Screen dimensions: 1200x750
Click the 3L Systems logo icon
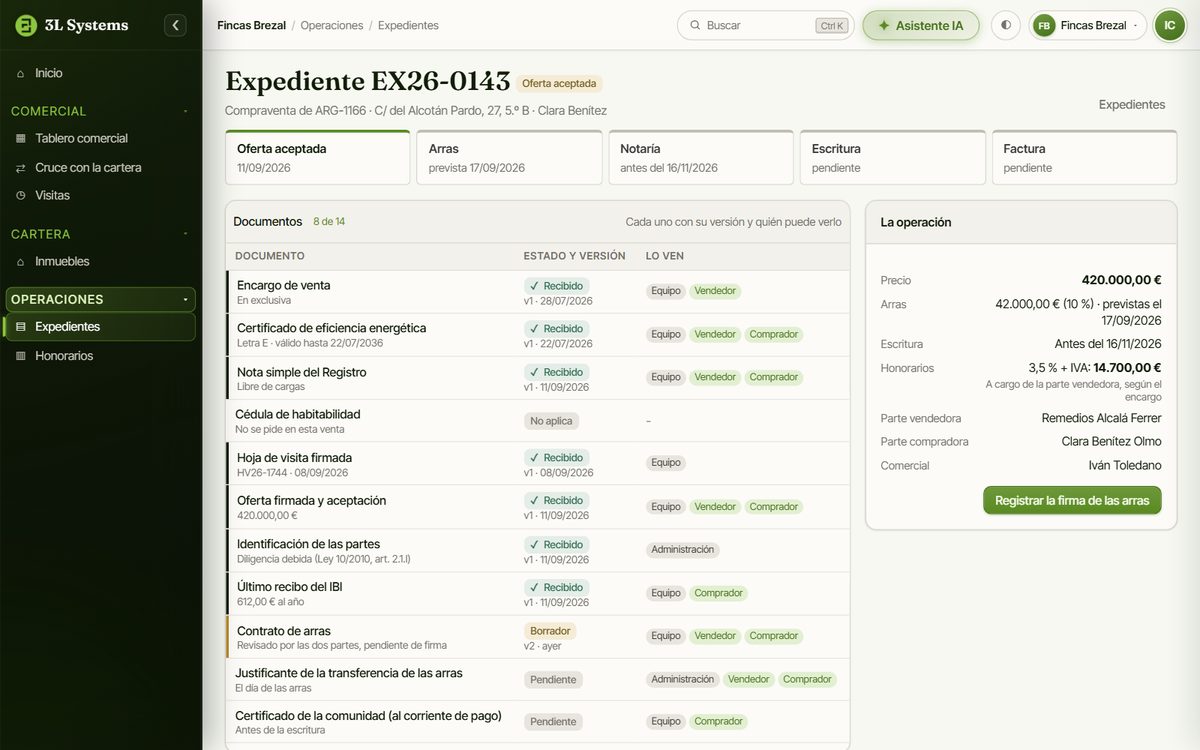(x=26, y=25)
